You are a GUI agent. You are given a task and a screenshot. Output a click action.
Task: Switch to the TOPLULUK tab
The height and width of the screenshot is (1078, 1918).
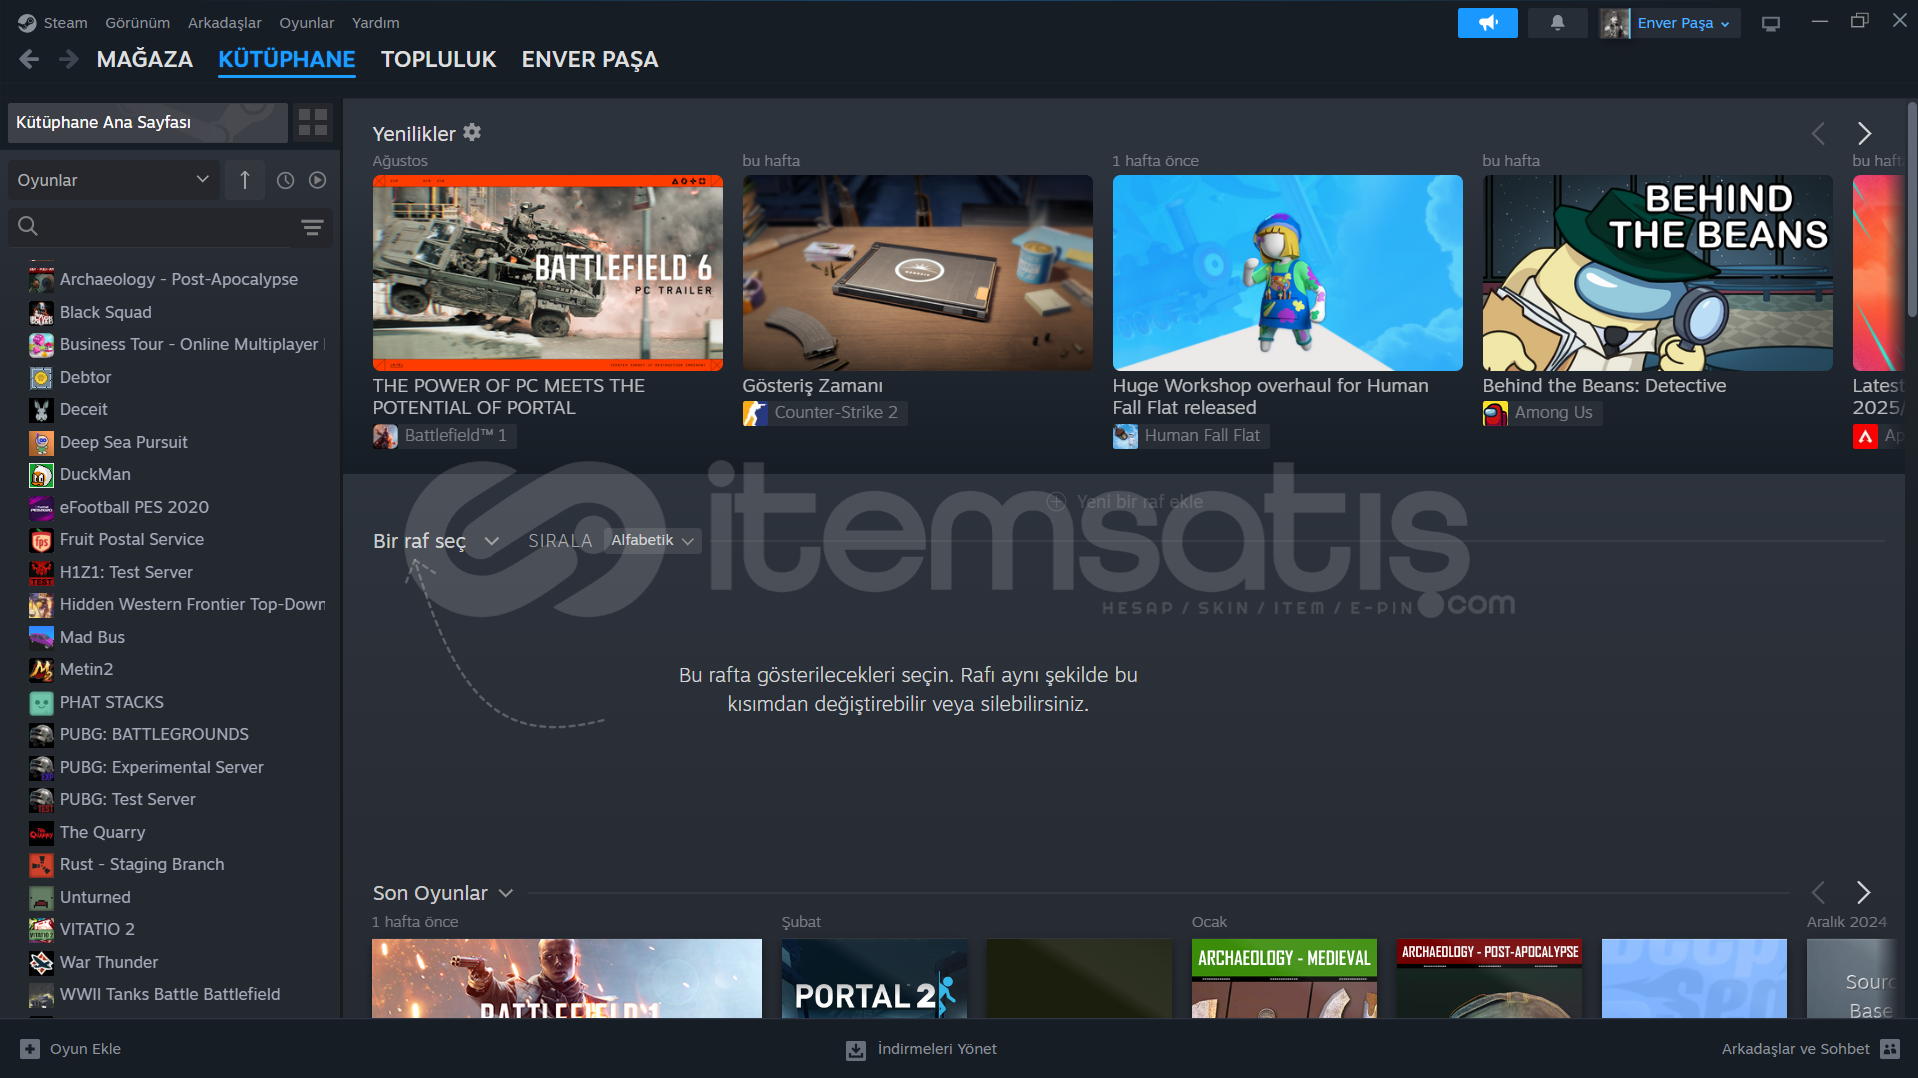pos(438,59)
